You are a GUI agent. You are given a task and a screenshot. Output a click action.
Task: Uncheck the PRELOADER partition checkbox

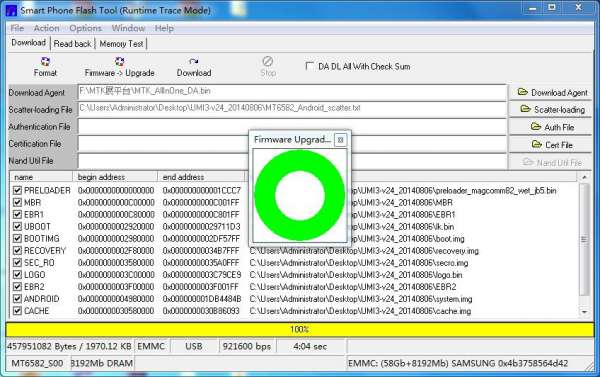click(x=17, y=190)
